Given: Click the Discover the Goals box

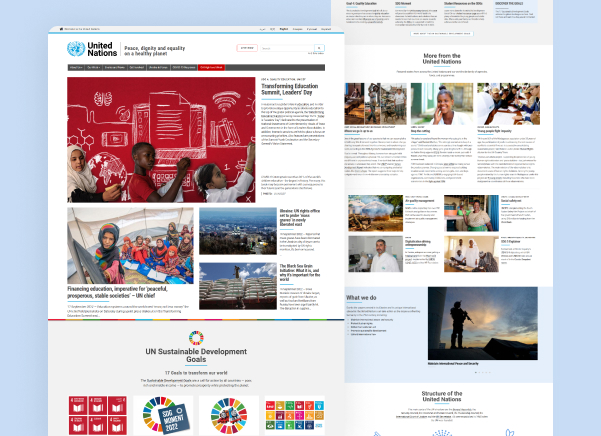Looking at the screenshot, I should coord(515,11).
